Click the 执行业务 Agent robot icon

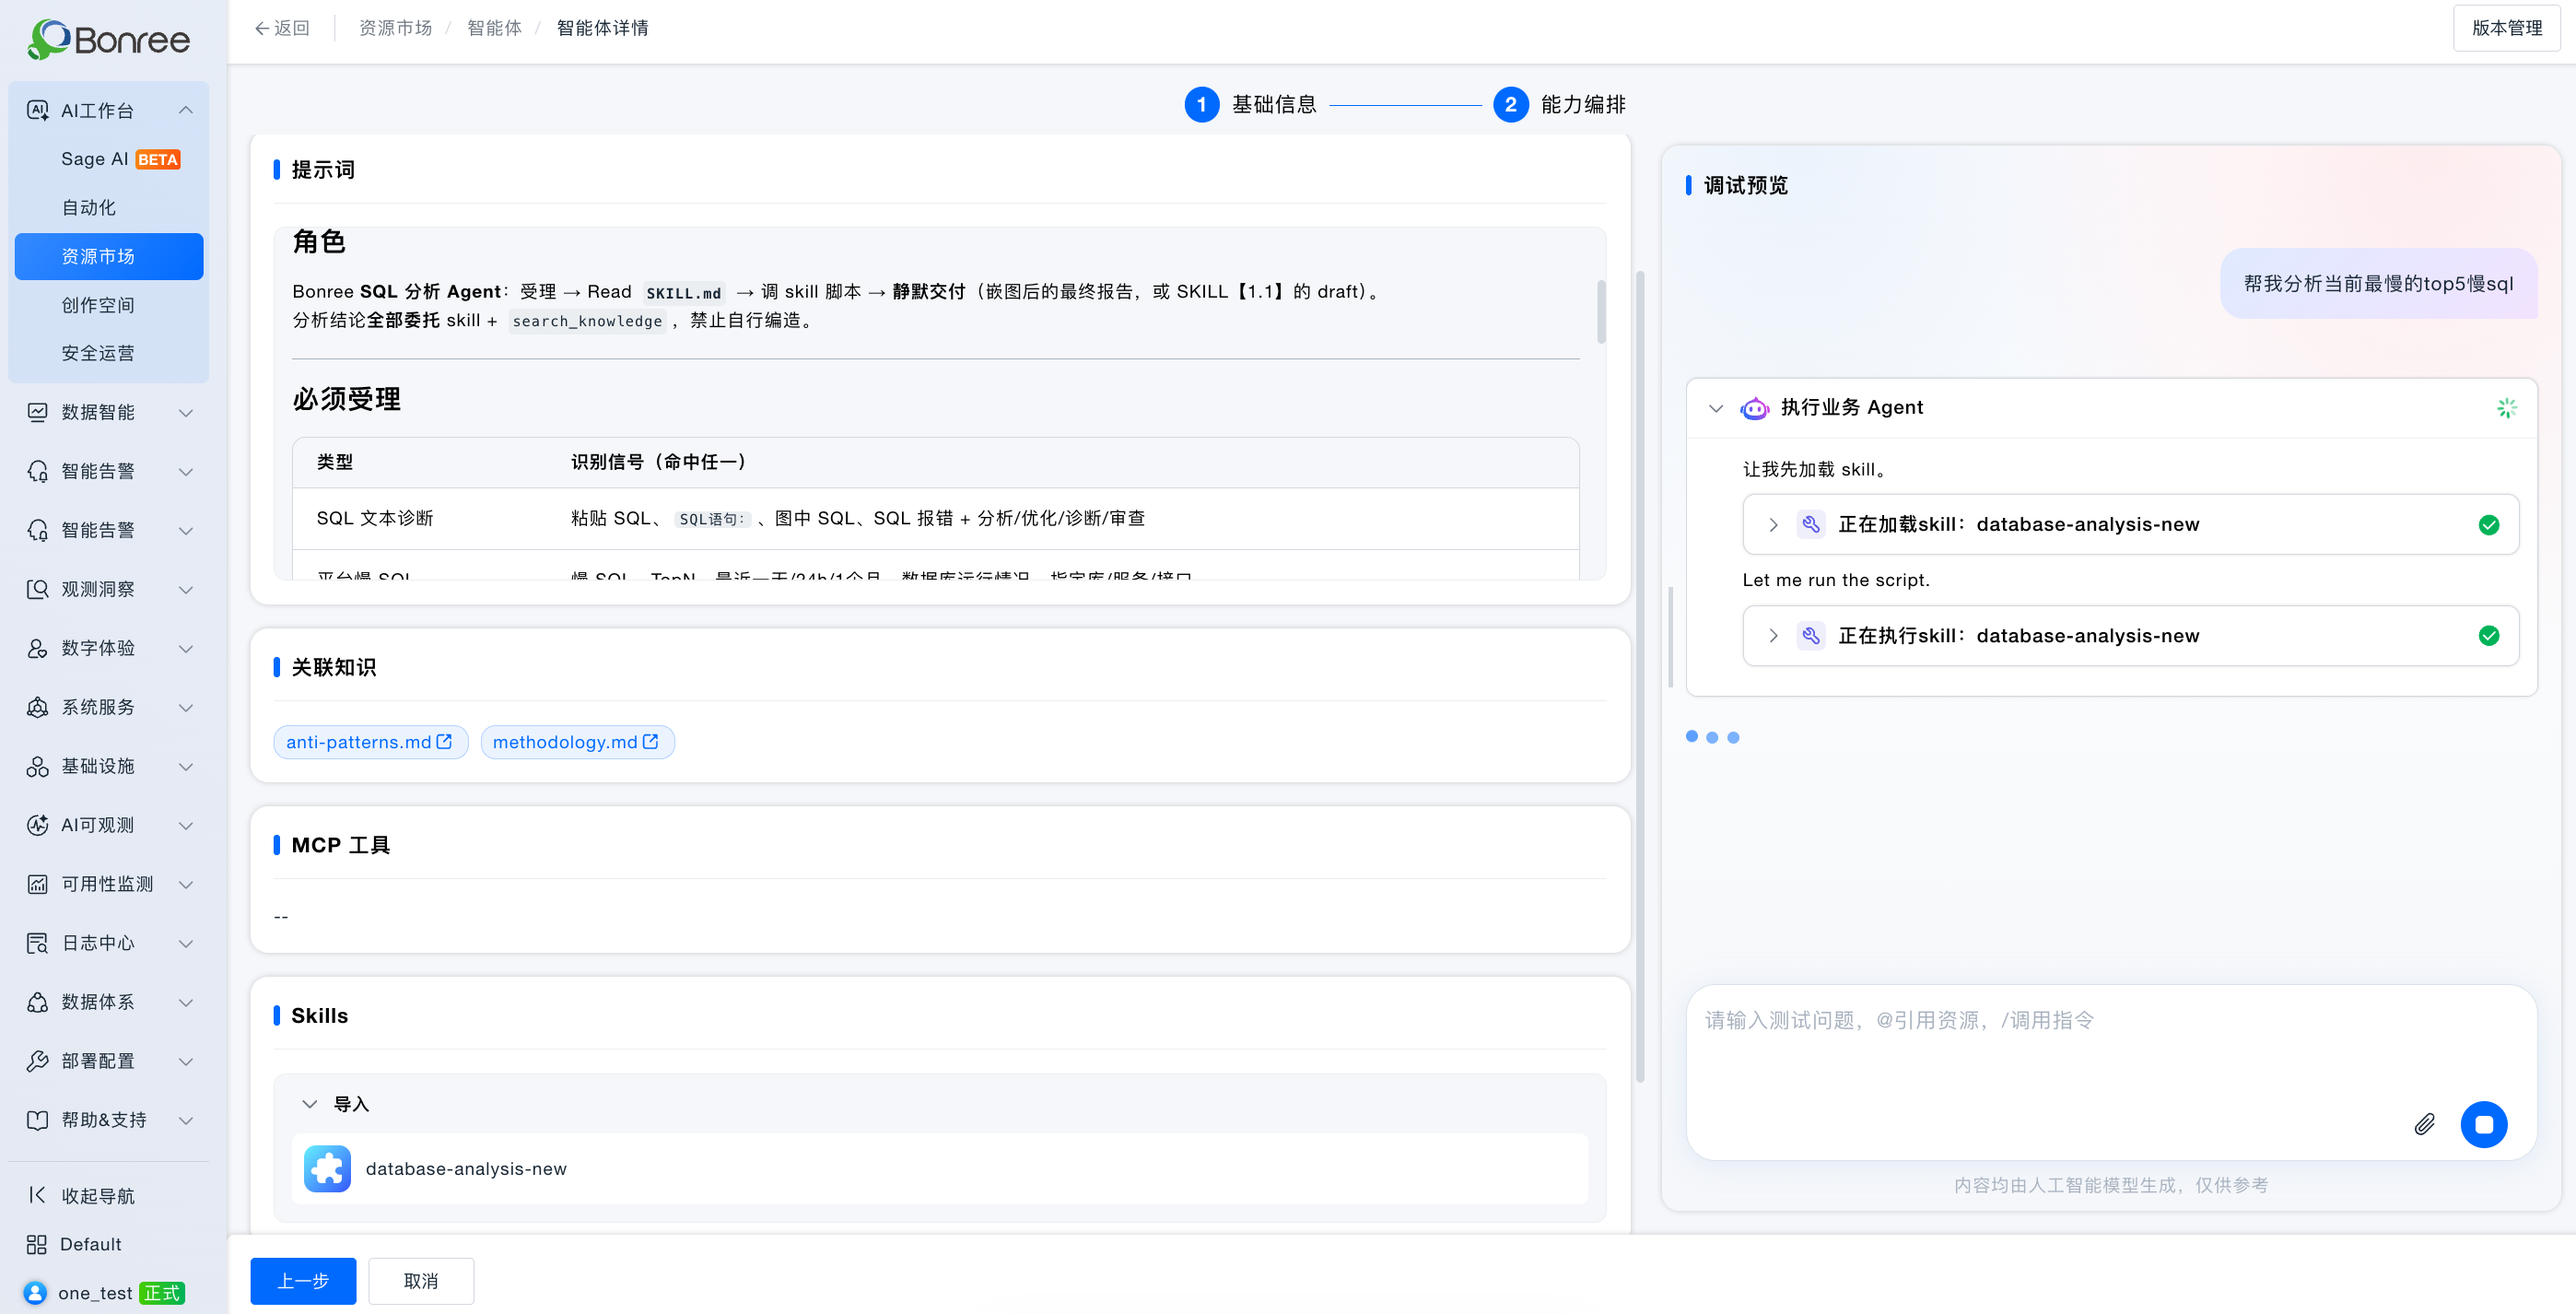(x=1755, y=408)
